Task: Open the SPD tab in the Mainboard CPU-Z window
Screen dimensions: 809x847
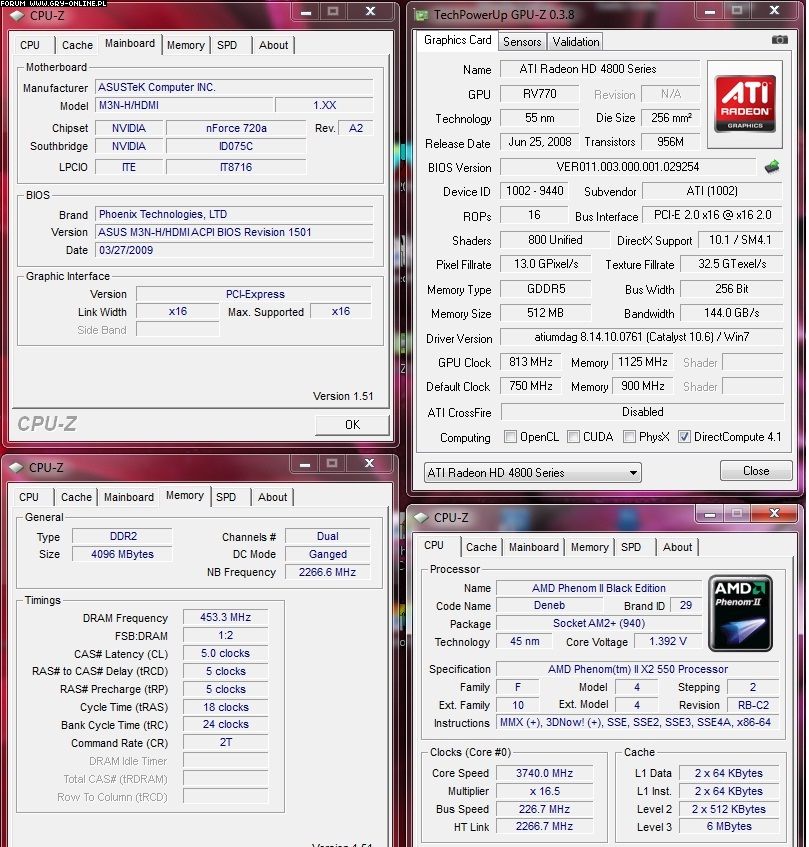Action: point(227,45)
